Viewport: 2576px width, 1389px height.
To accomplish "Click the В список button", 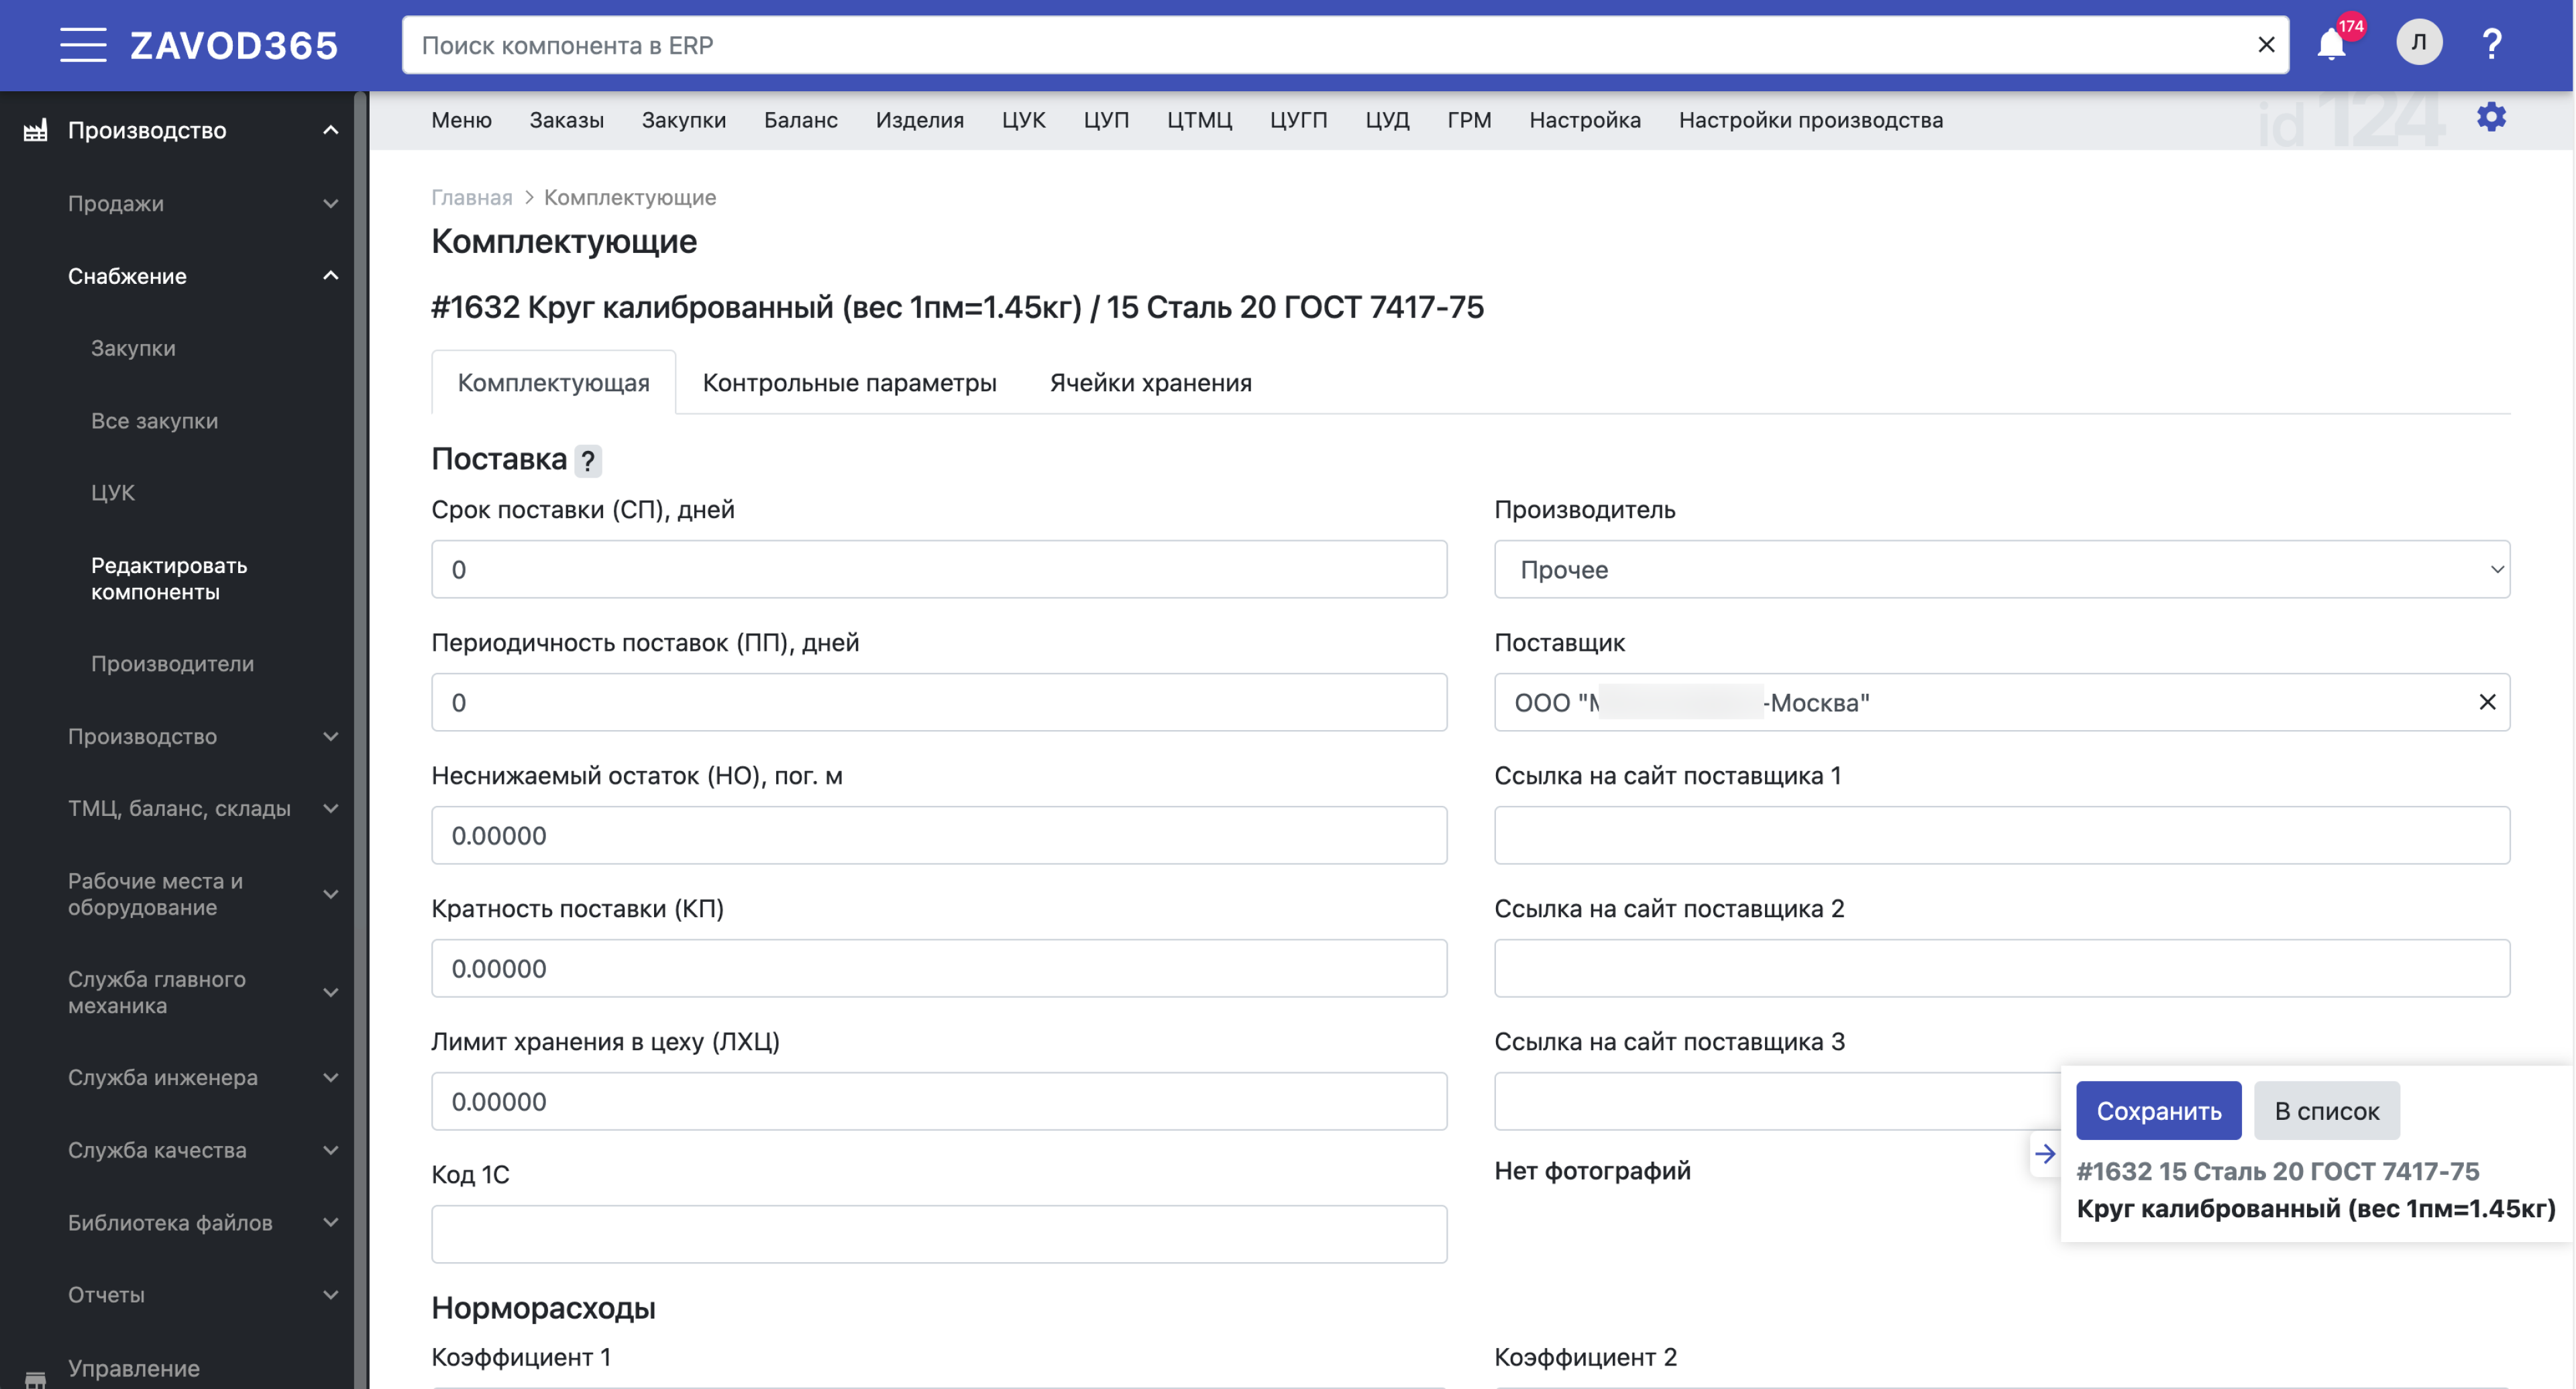I will pyautogui.click(x=2326, y=1110).
